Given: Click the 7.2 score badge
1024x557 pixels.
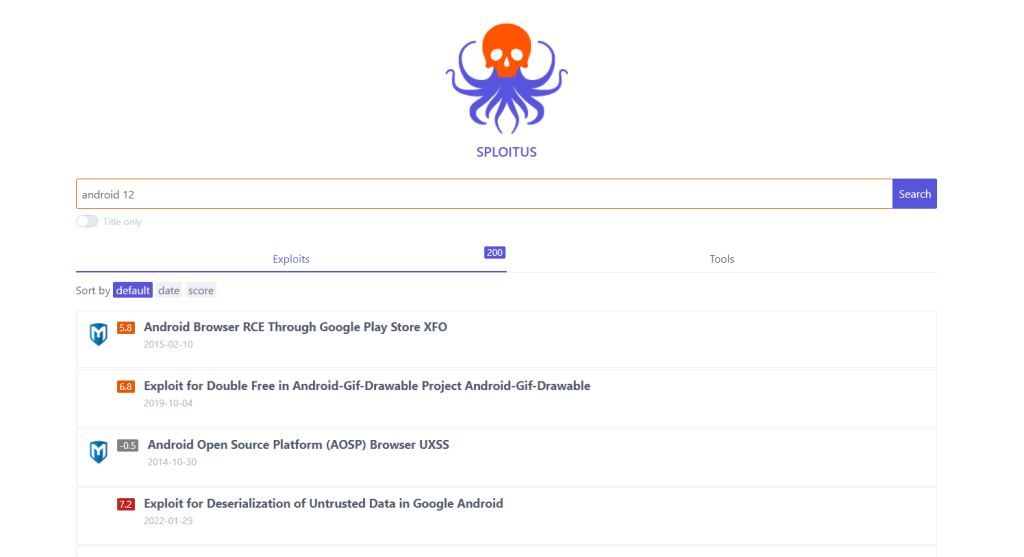Looking at the screenshot, I should tap(126, 505).
